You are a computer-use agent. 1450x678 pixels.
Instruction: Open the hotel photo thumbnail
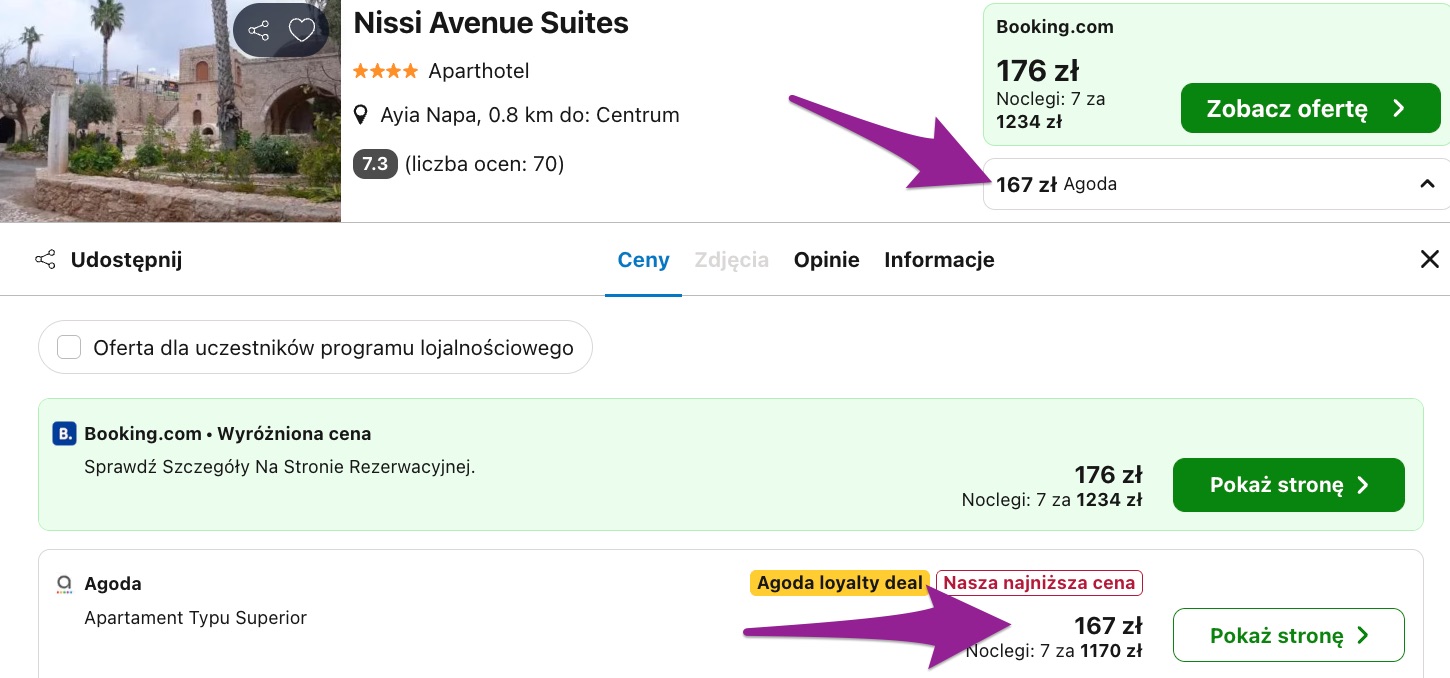[x=170, y=111]
